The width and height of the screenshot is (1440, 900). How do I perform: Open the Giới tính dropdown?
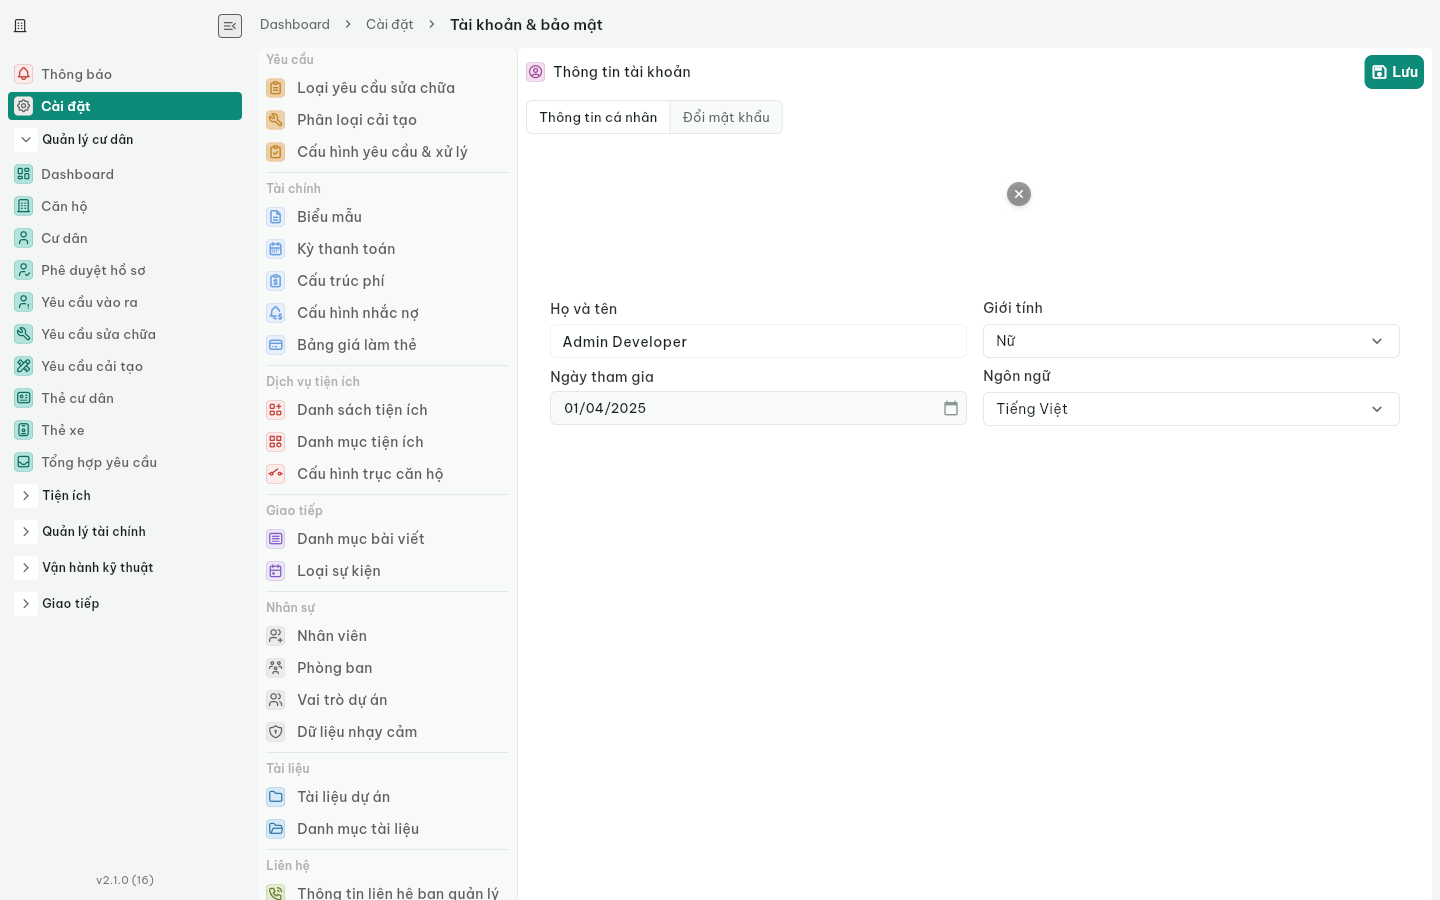pyautogui.click(x=1191, y=341)
